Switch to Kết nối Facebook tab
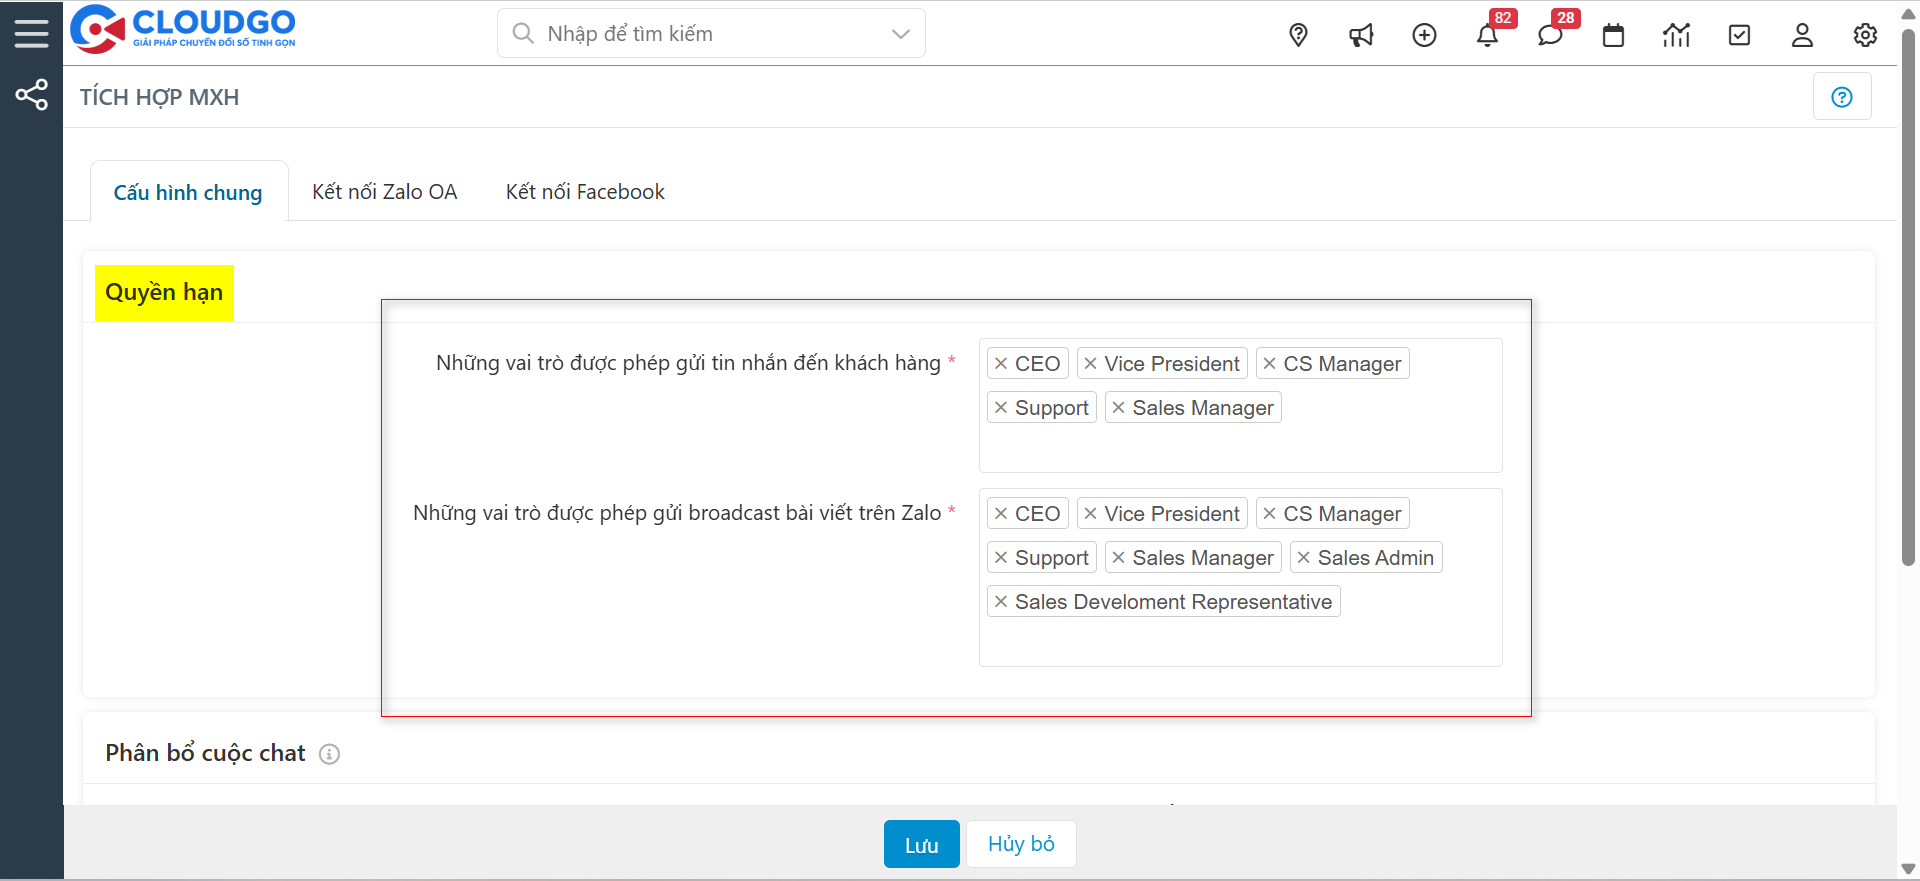1920x881 pixels. 584,192
